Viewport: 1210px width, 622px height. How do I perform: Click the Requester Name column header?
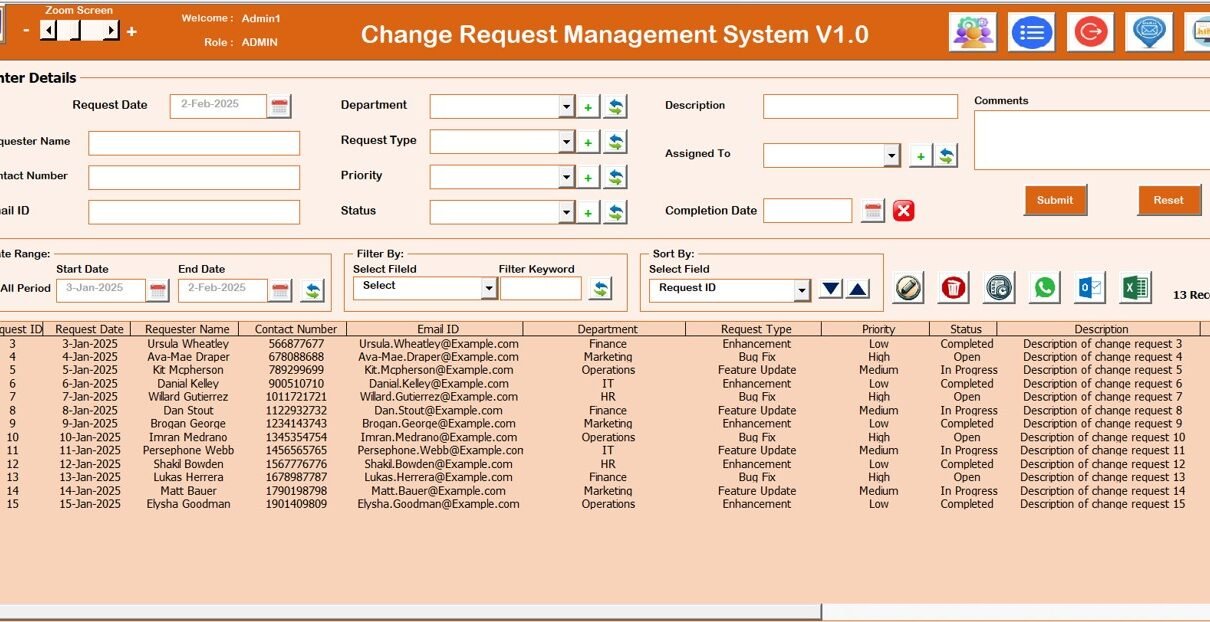187,329
